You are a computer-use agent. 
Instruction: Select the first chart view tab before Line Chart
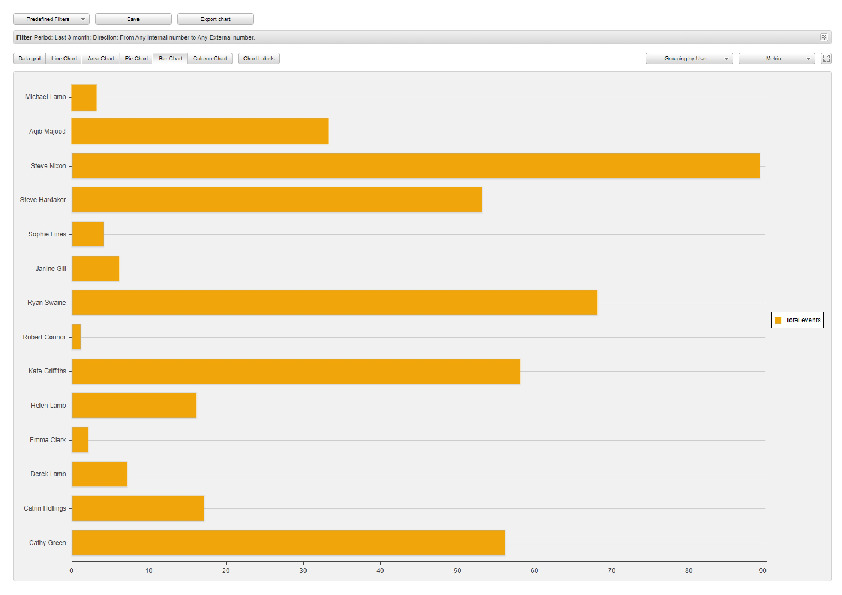tap(29, 59)
